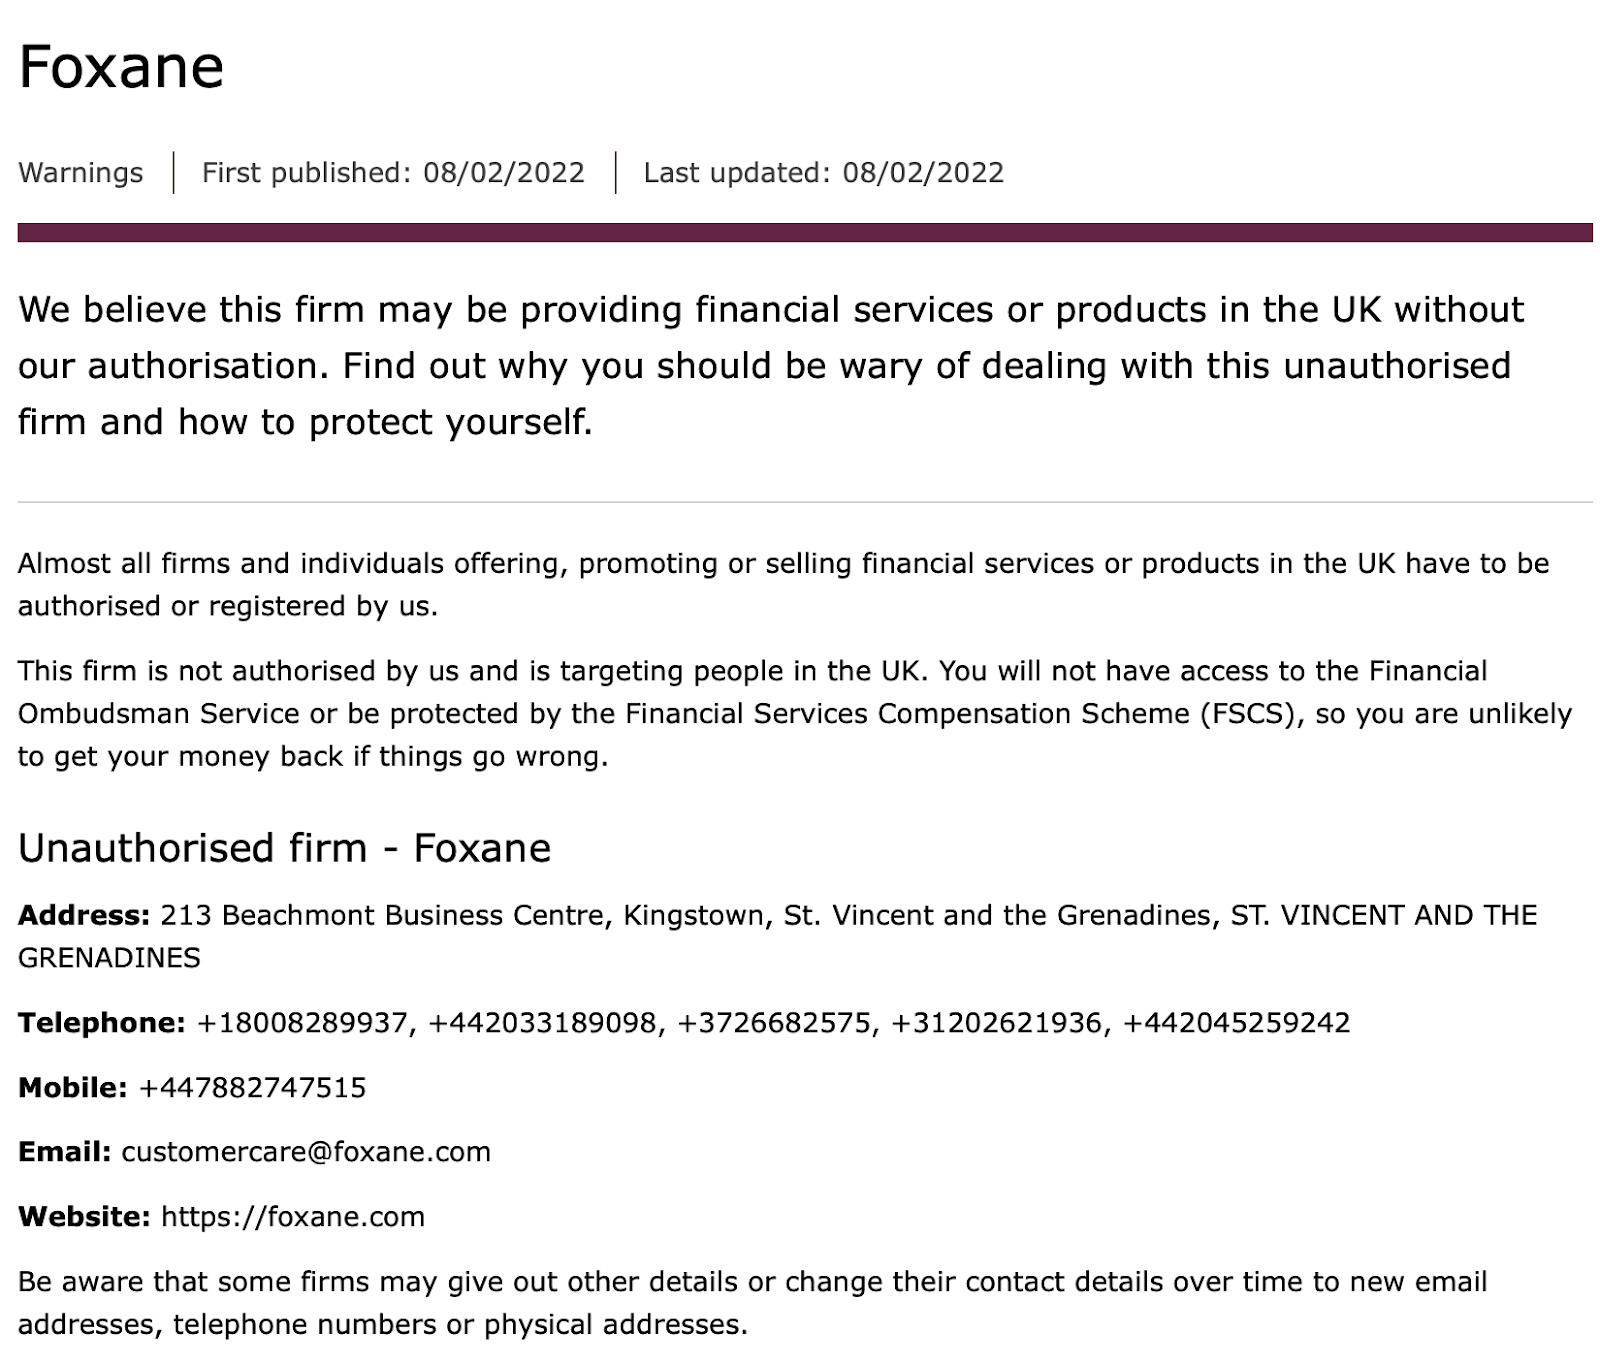Click telephone number +442033189098
Image resolution: width=1600 pixels, height=1365 pixels.
(542, 1023)
